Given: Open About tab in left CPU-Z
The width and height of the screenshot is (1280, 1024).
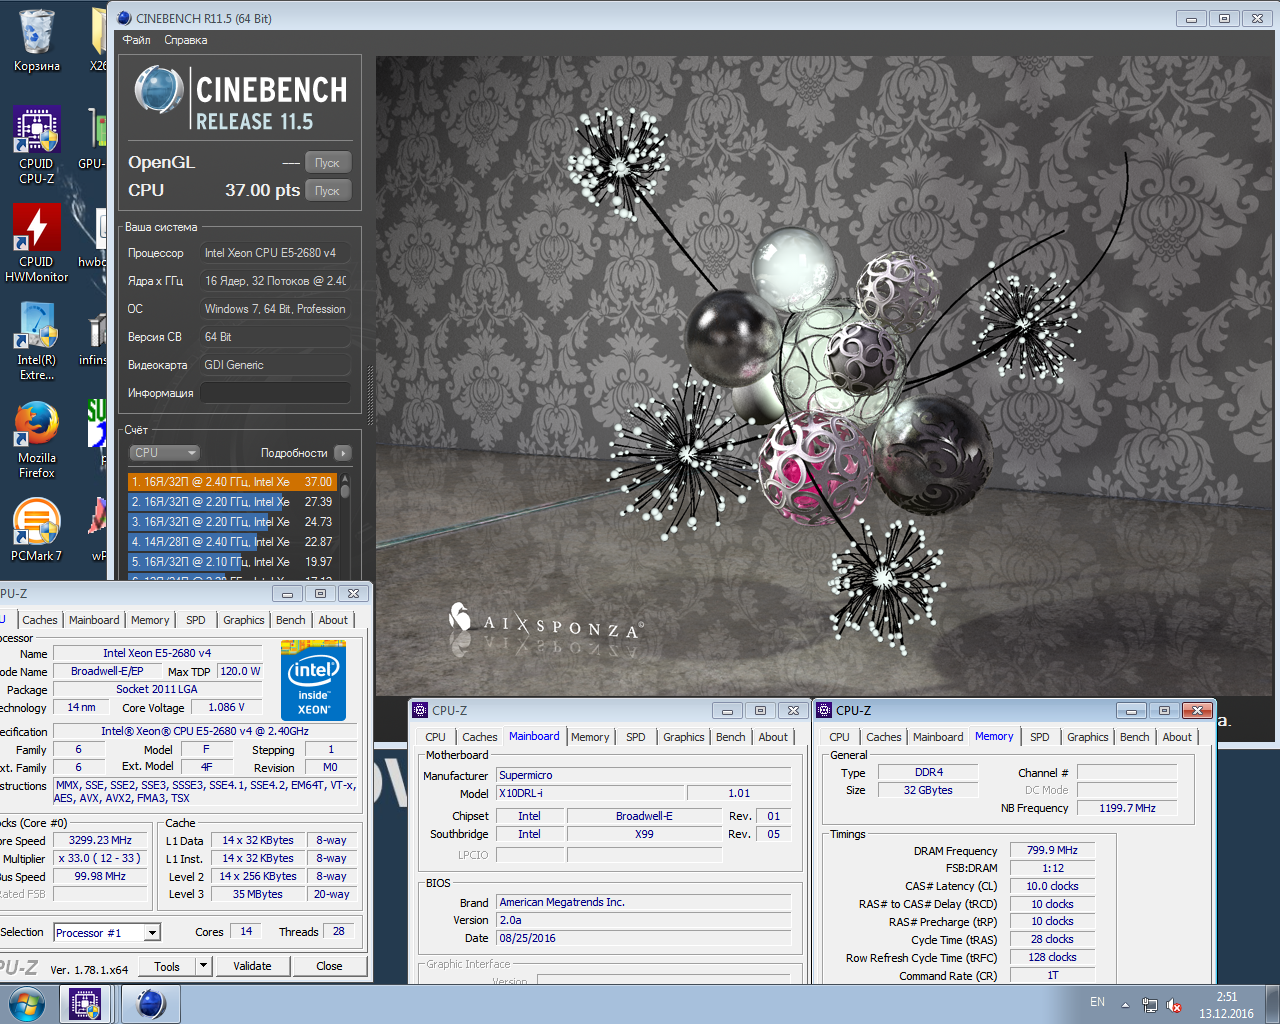Looking at the screenshot, I should click(333, 620).
